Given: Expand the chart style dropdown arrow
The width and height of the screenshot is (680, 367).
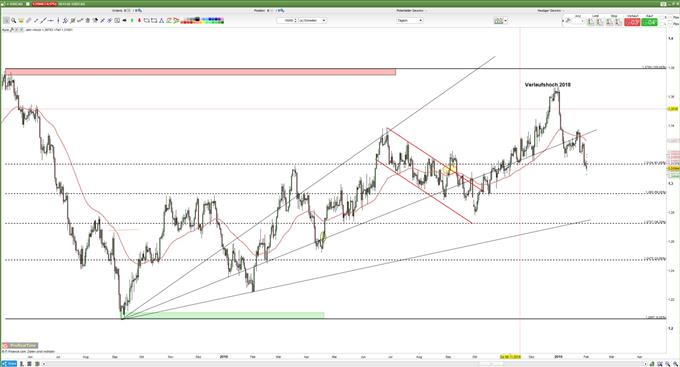Looking at the screenshot, I should (x=506, y=21).
